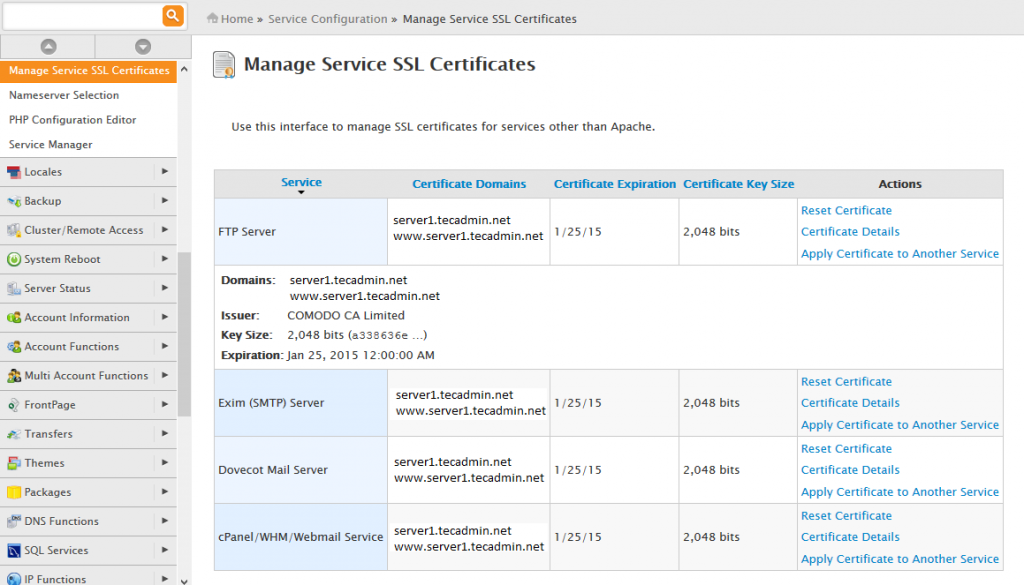Viewport: 1024px width, 585px height.
Task: Click the search input field
Action: (82, 15)
